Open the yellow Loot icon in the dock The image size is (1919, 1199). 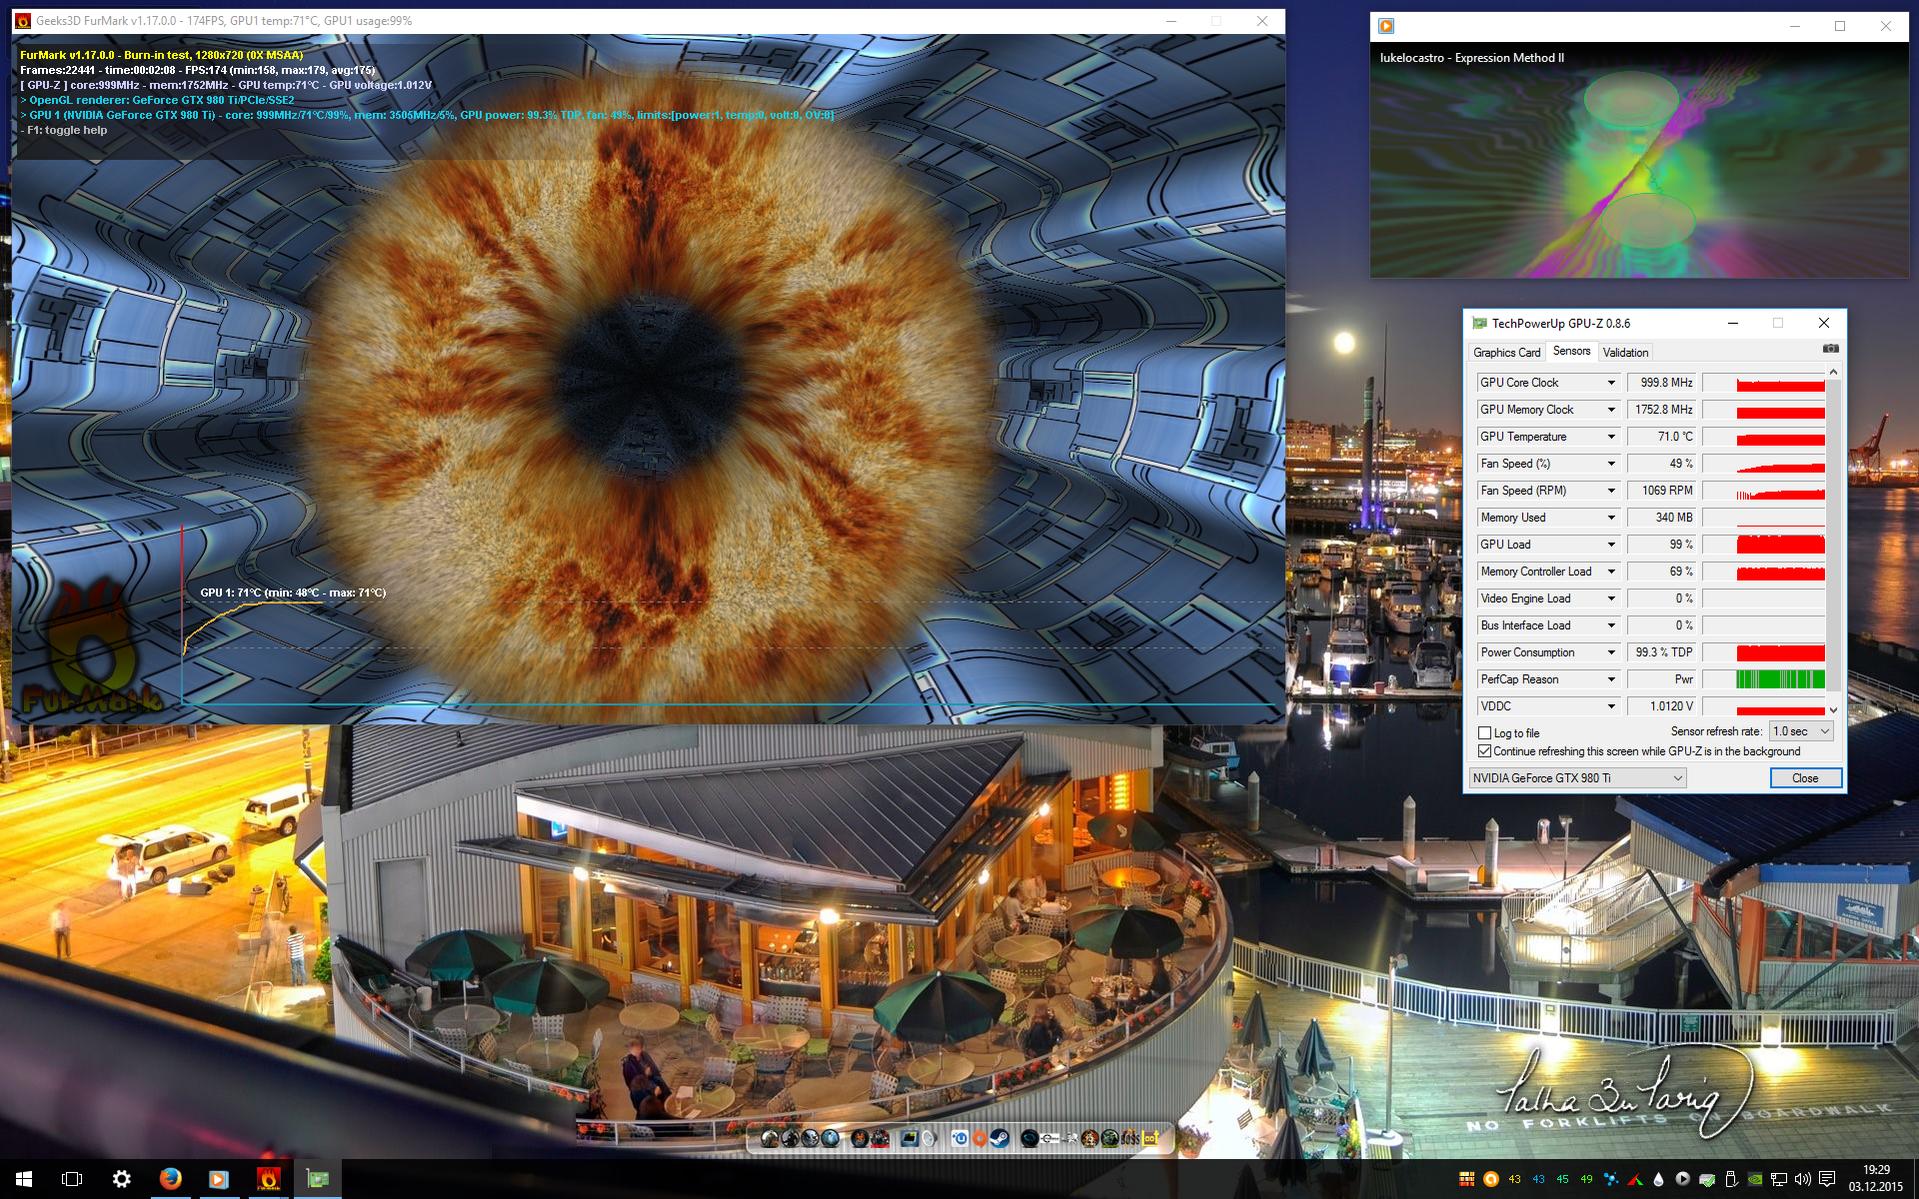click(x=1151, y=1138)
